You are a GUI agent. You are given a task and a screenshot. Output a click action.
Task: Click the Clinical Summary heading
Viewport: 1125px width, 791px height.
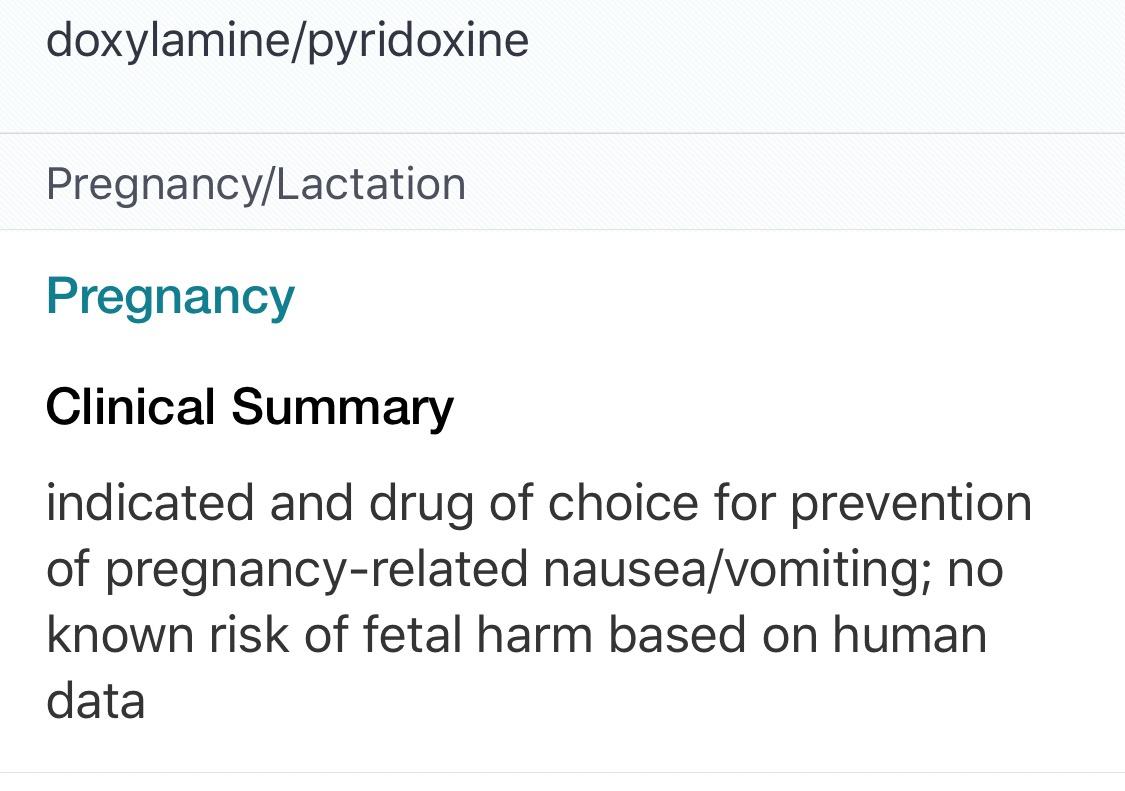click(x=249, y=407)
